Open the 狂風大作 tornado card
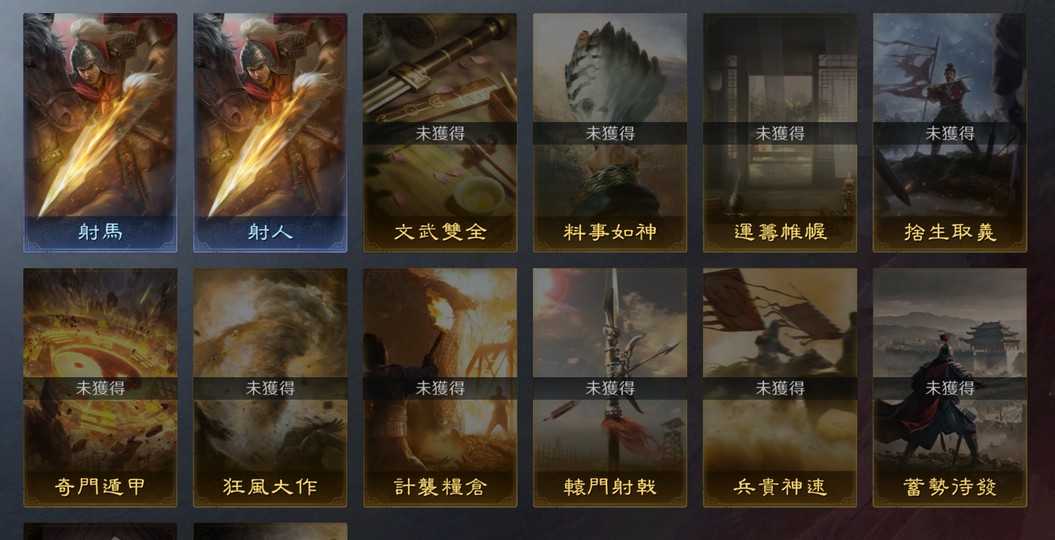 click(x=270, y=388)
